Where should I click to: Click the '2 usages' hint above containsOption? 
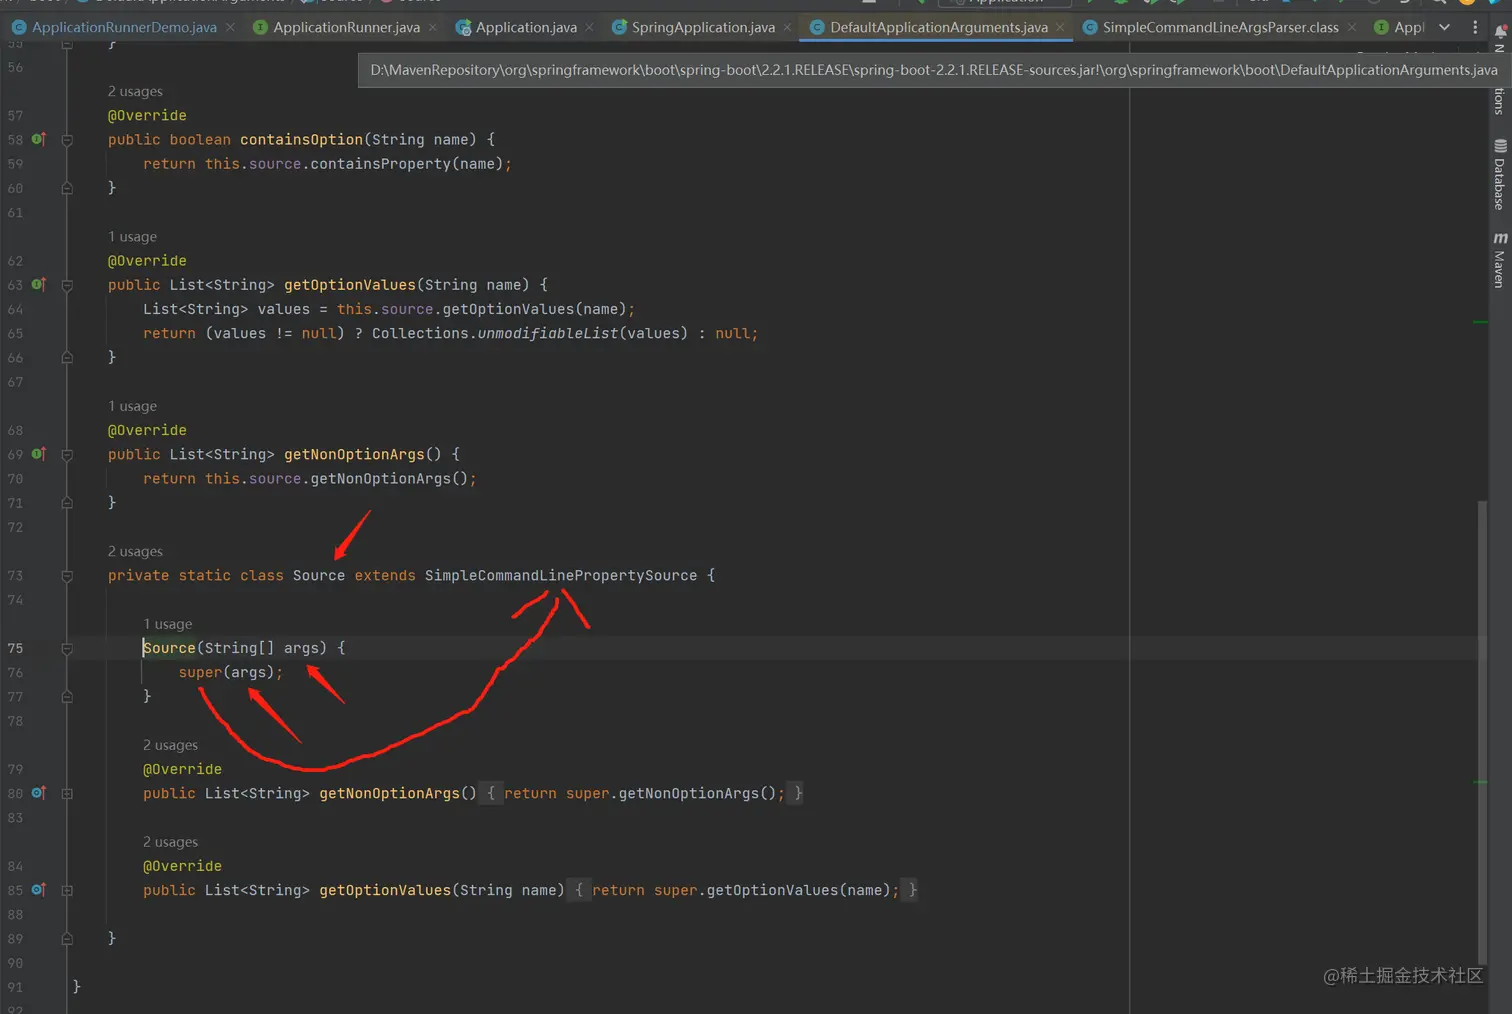click(135, 91)
